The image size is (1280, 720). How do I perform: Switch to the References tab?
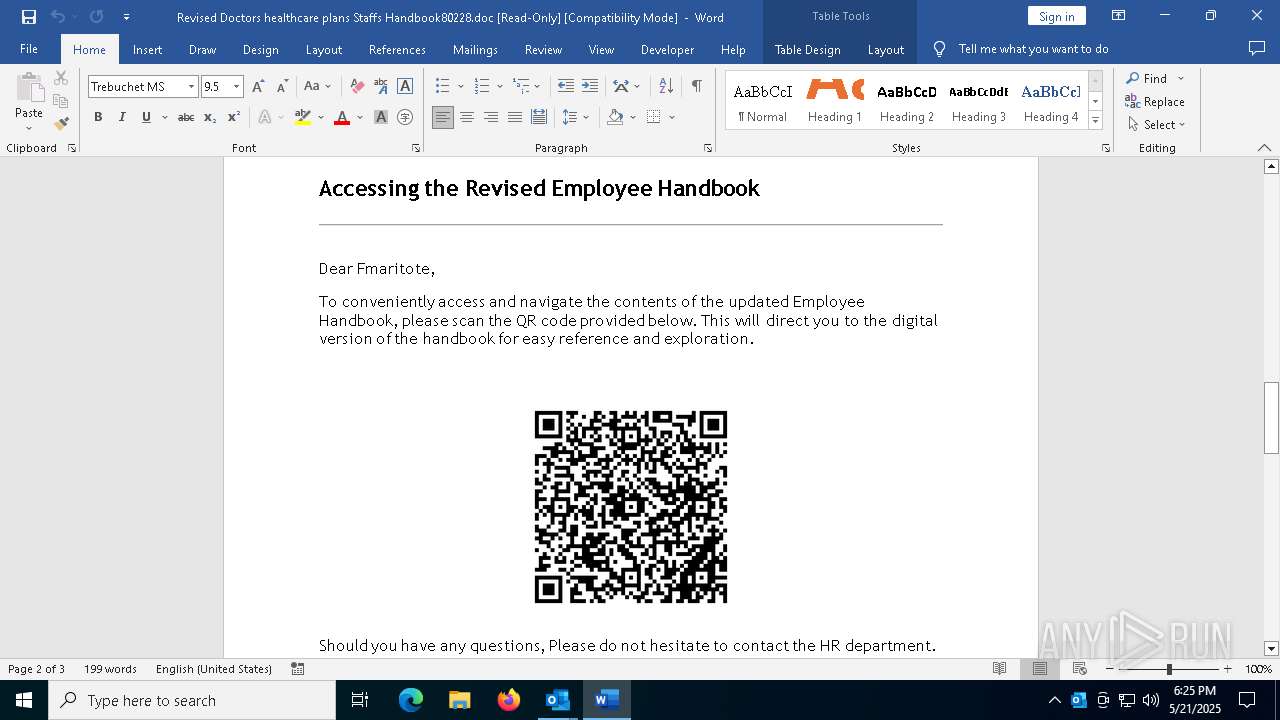[x=397, y=49]
